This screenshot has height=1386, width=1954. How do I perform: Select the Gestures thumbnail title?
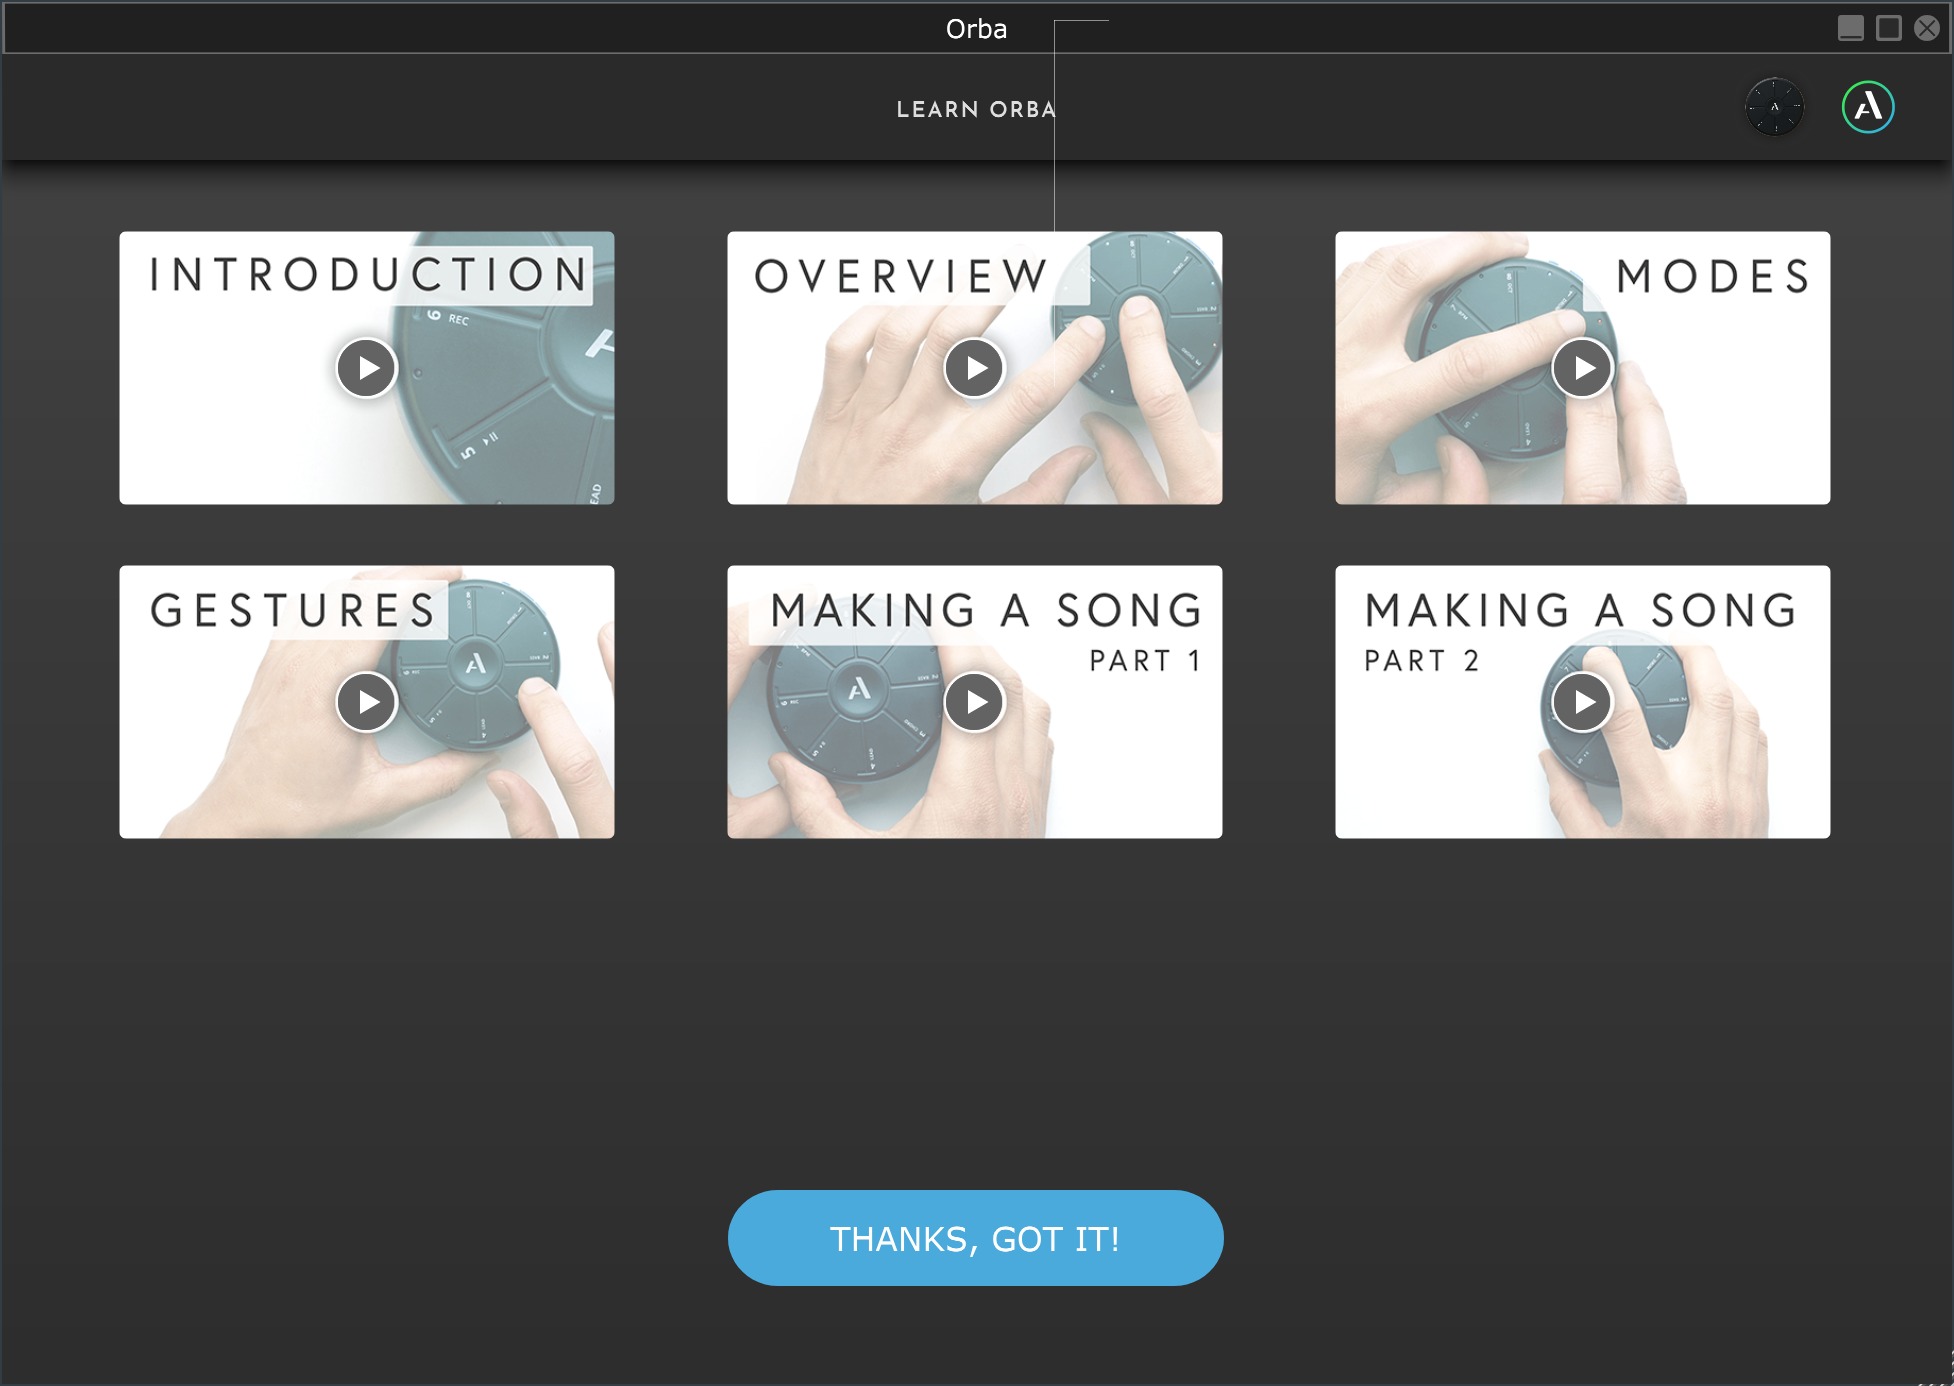click(293, 610)
